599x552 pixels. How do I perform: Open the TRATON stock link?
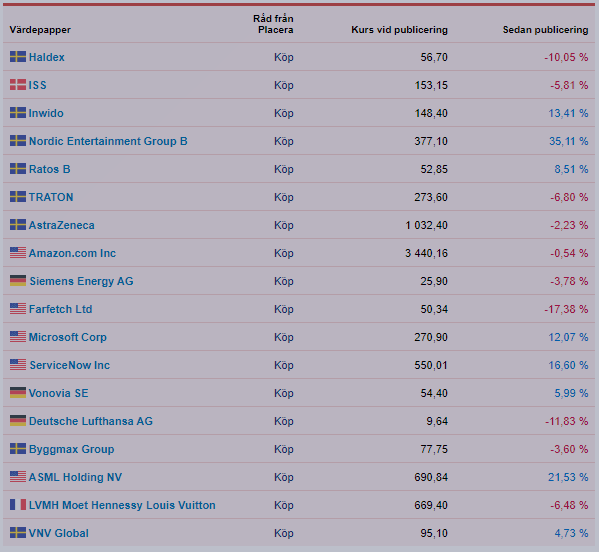tap(51, 197)
